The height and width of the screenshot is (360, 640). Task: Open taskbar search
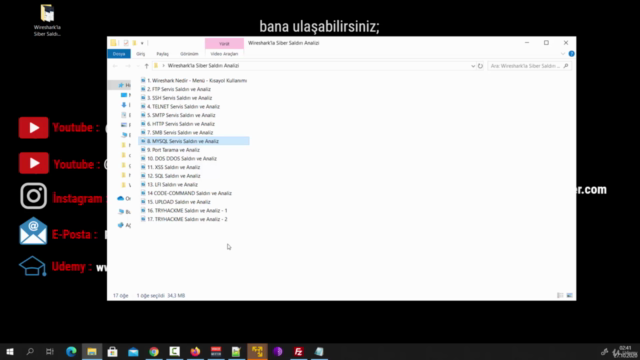(x=30, y=351)
